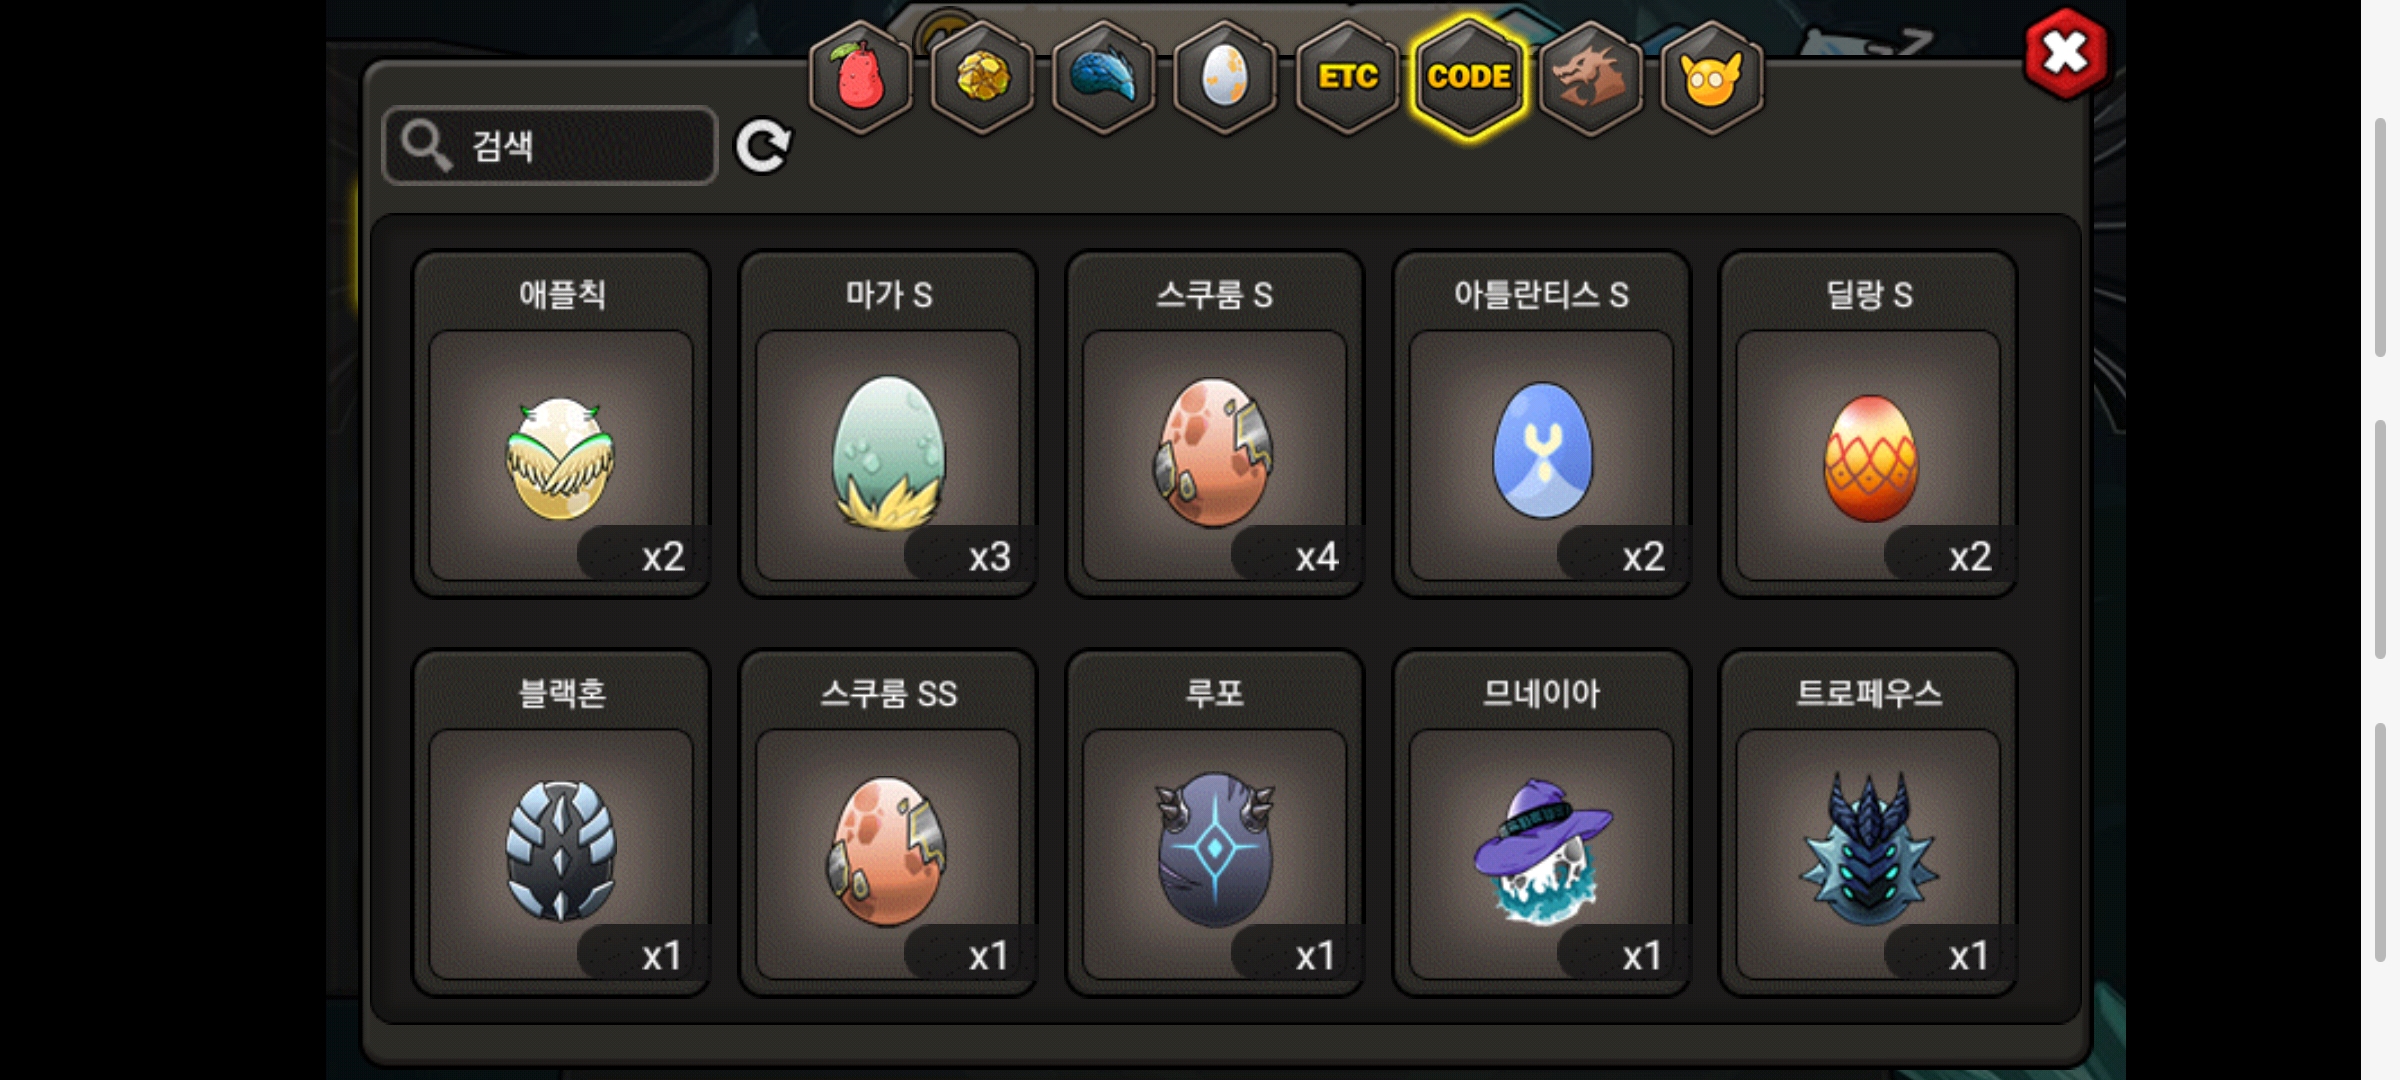Open the red fruit food tab
This screenshot has width=2400, height=1080.
pyautogui.click(x=860, y=78)
